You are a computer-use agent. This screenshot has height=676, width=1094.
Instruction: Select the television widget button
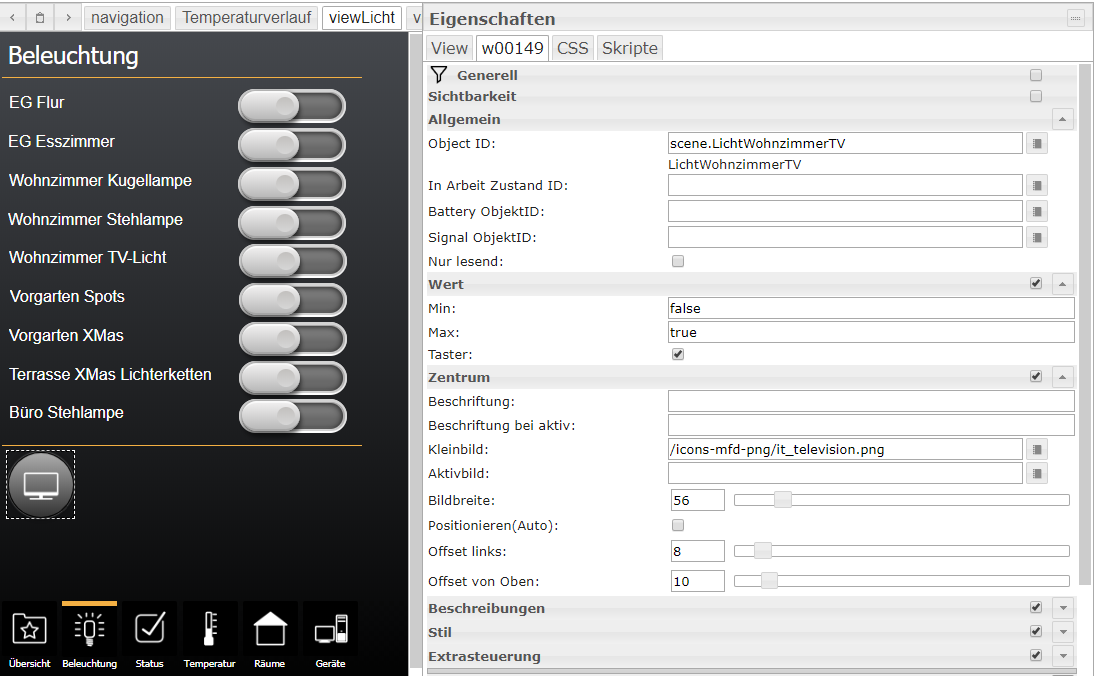pyautogui.click(x=41, y=485)
